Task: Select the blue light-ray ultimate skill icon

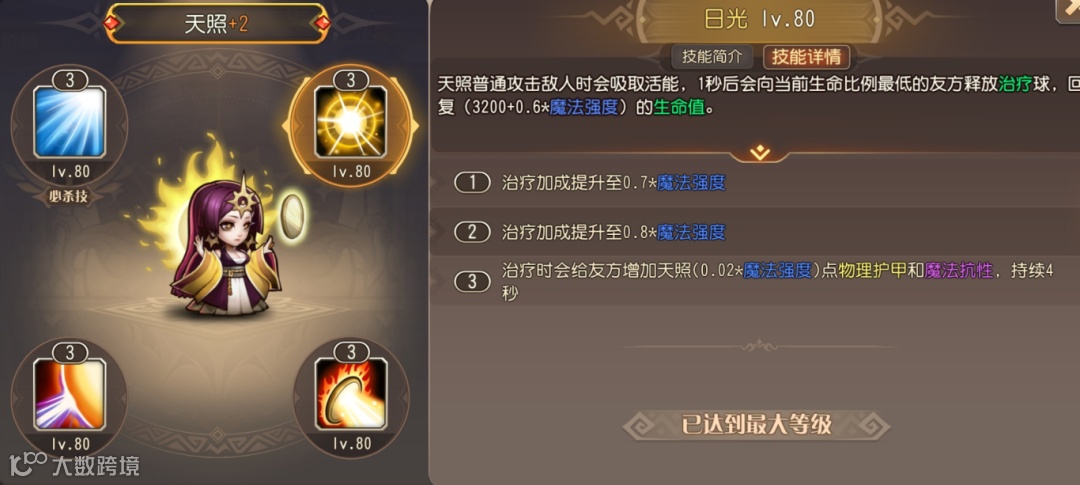Action: pyautogui.click(x=69, y=123)
